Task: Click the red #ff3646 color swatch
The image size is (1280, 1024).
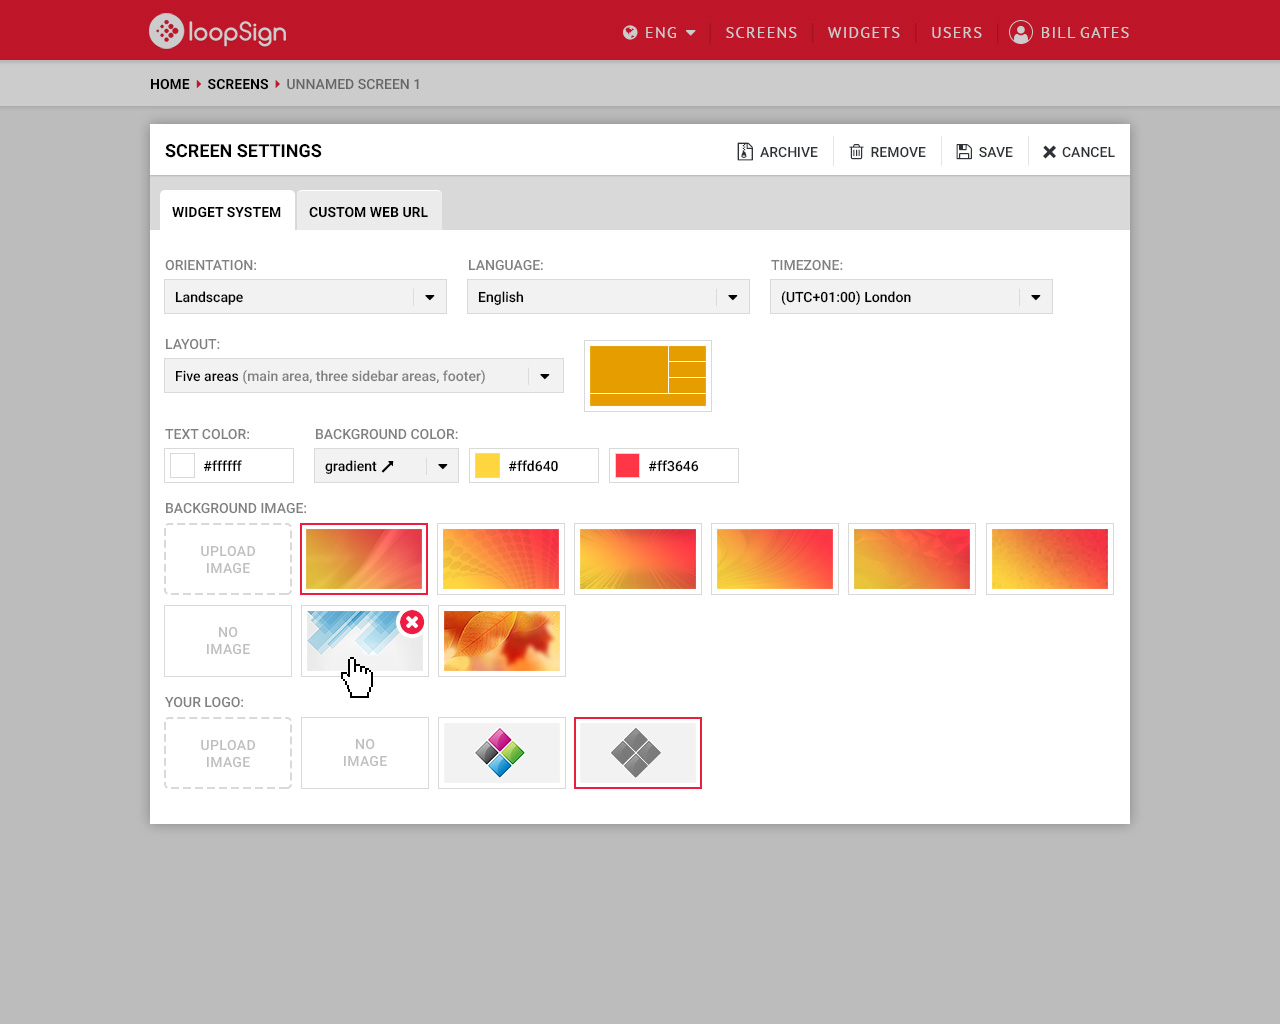Action: coord(627,466)
